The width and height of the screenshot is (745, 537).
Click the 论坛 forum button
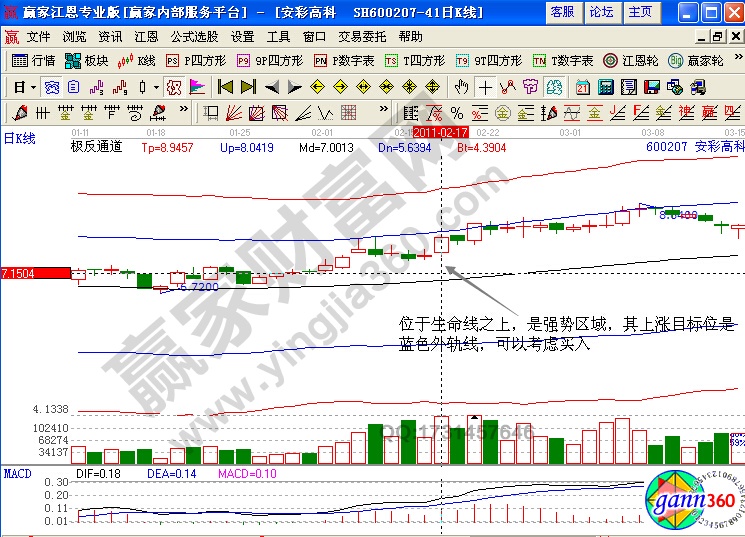[601, 12]
